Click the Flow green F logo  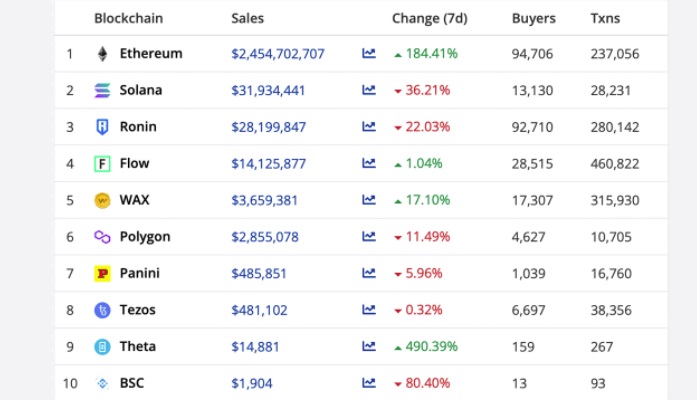[x=102, y=164]
